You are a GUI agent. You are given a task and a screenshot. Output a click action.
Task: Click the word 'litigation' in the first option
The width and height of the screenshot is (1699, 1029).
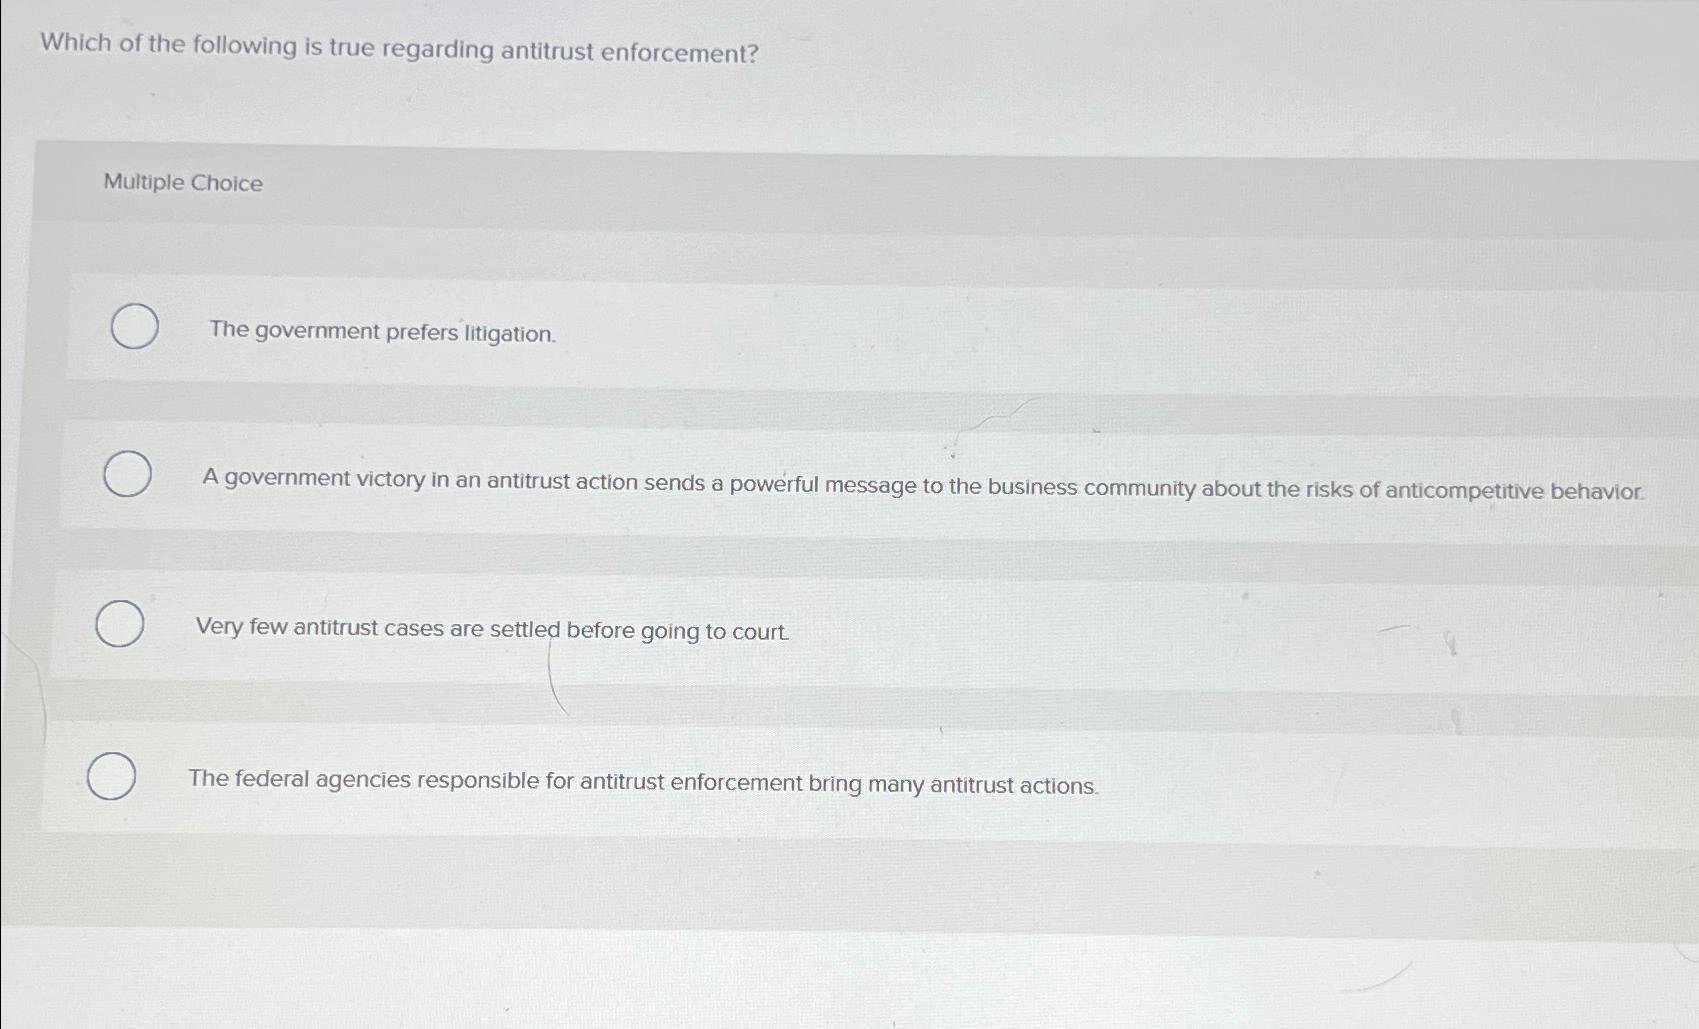pos(509,331)
